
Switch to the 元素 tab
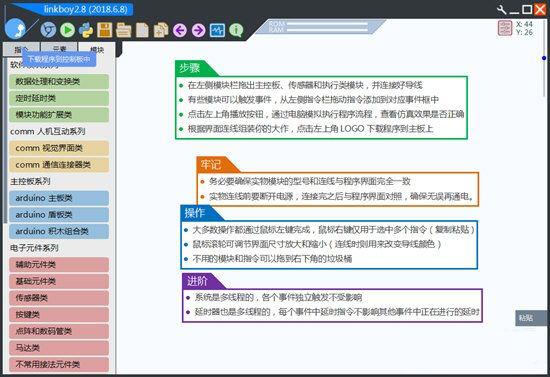click(59, 49)
